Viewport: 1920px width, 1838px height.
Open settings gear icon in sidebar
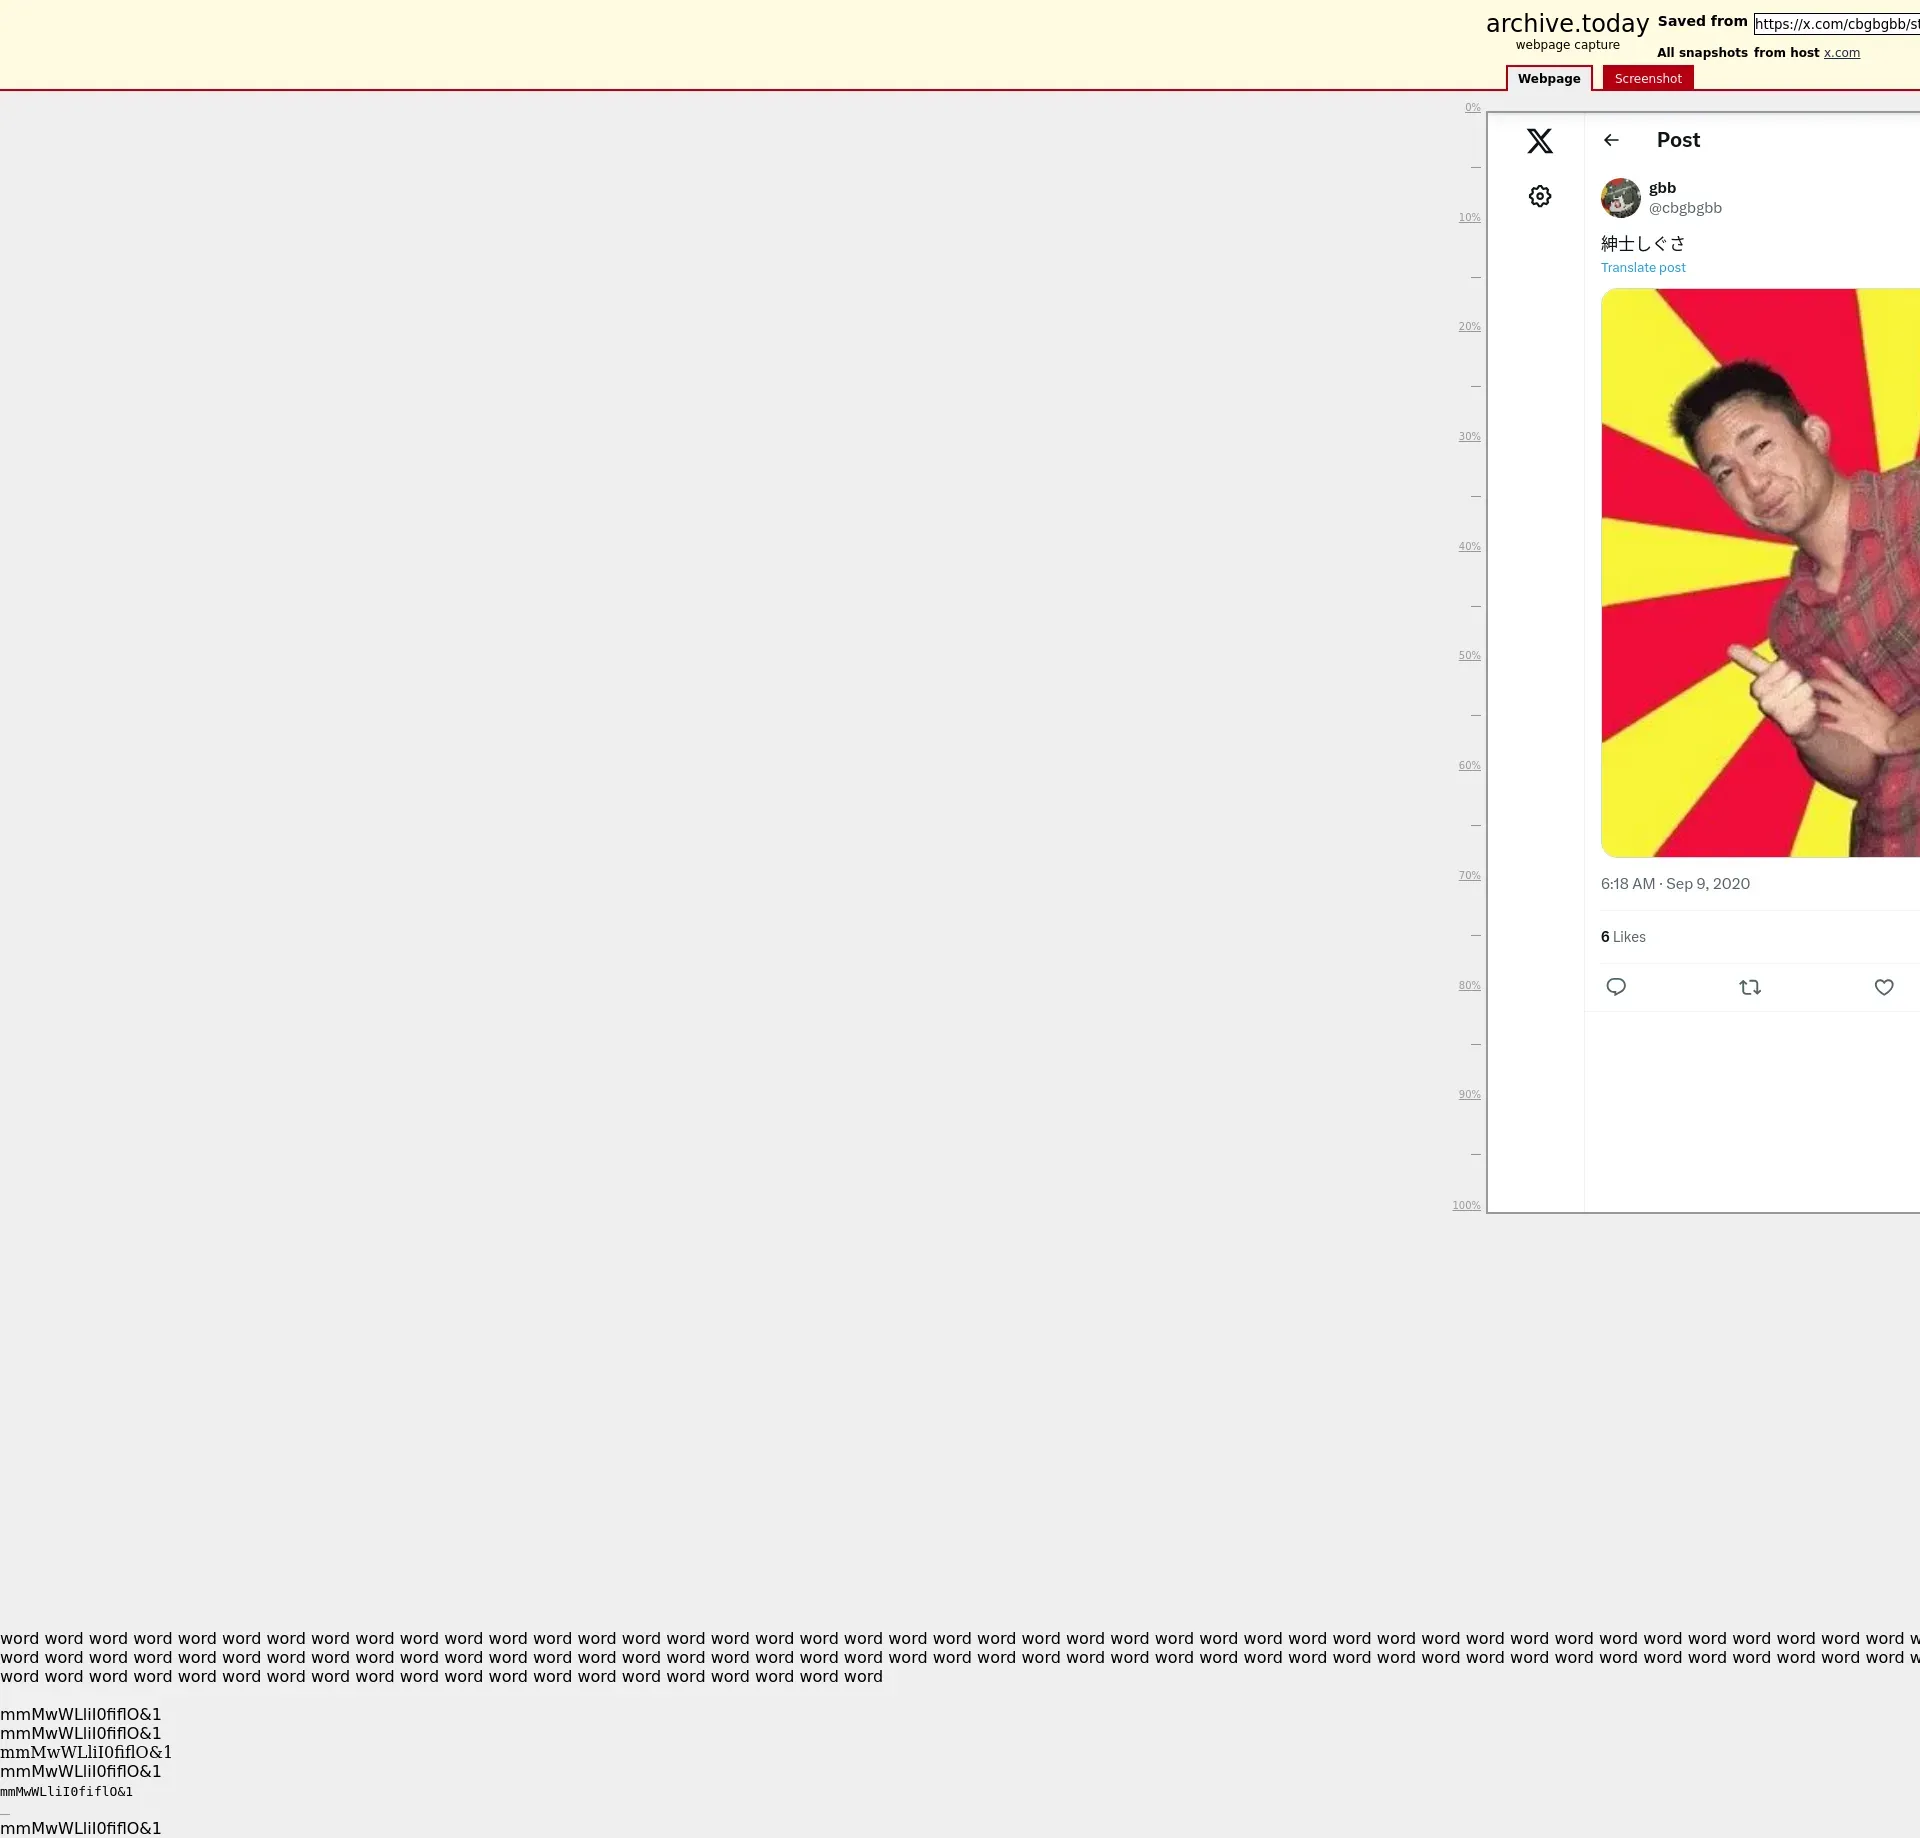click(1539, 196)
